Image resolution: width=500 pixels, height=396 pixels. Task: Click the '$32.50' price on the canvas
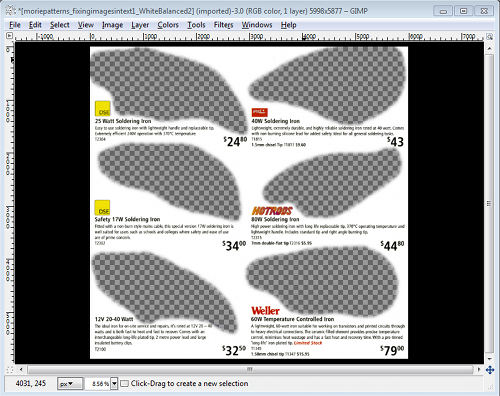pos(234,350)
